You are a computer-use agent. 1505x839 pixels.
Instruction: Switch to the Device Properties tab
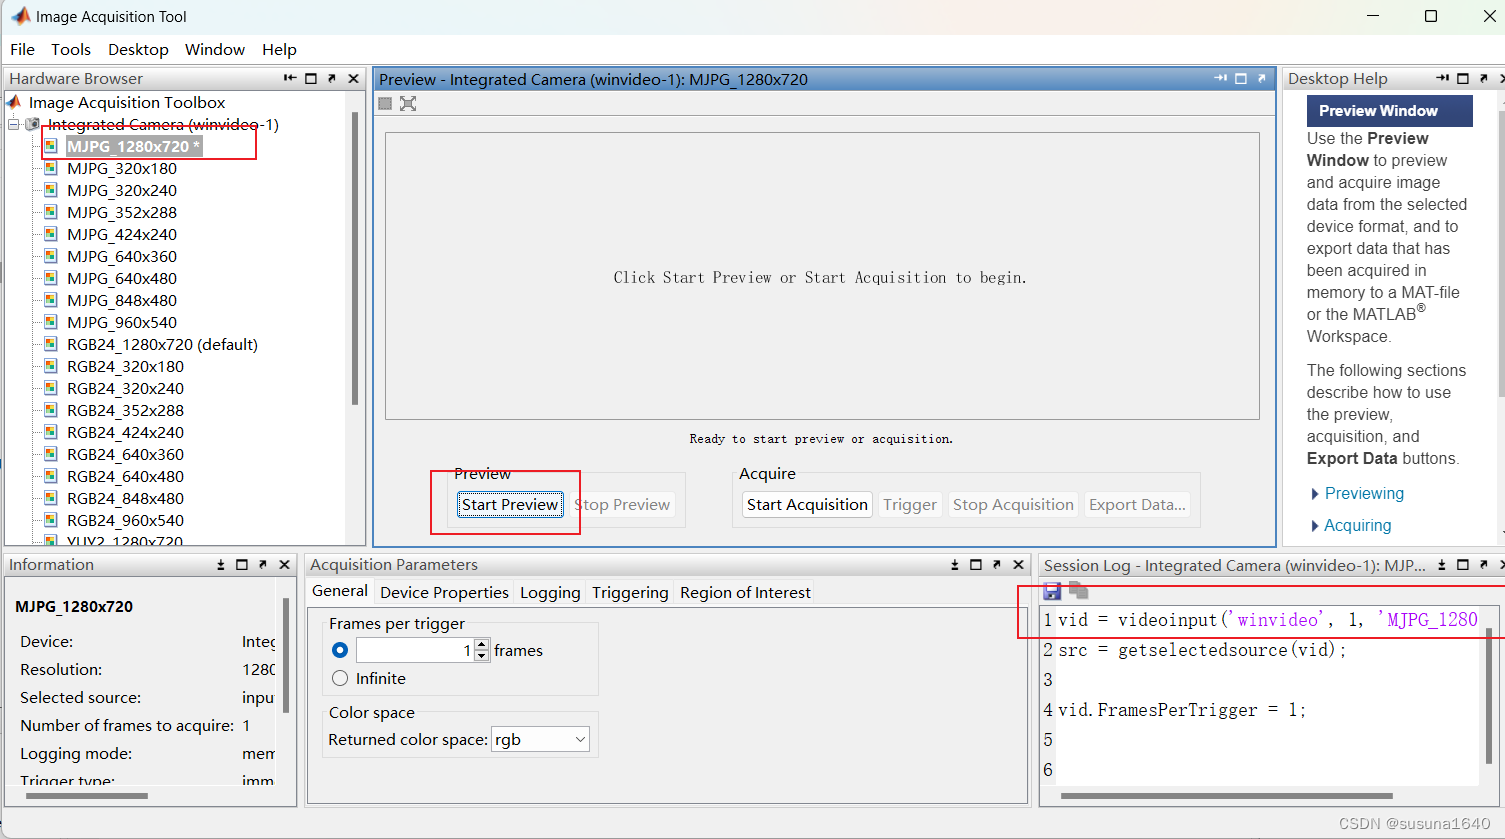(x=444, y=592)
